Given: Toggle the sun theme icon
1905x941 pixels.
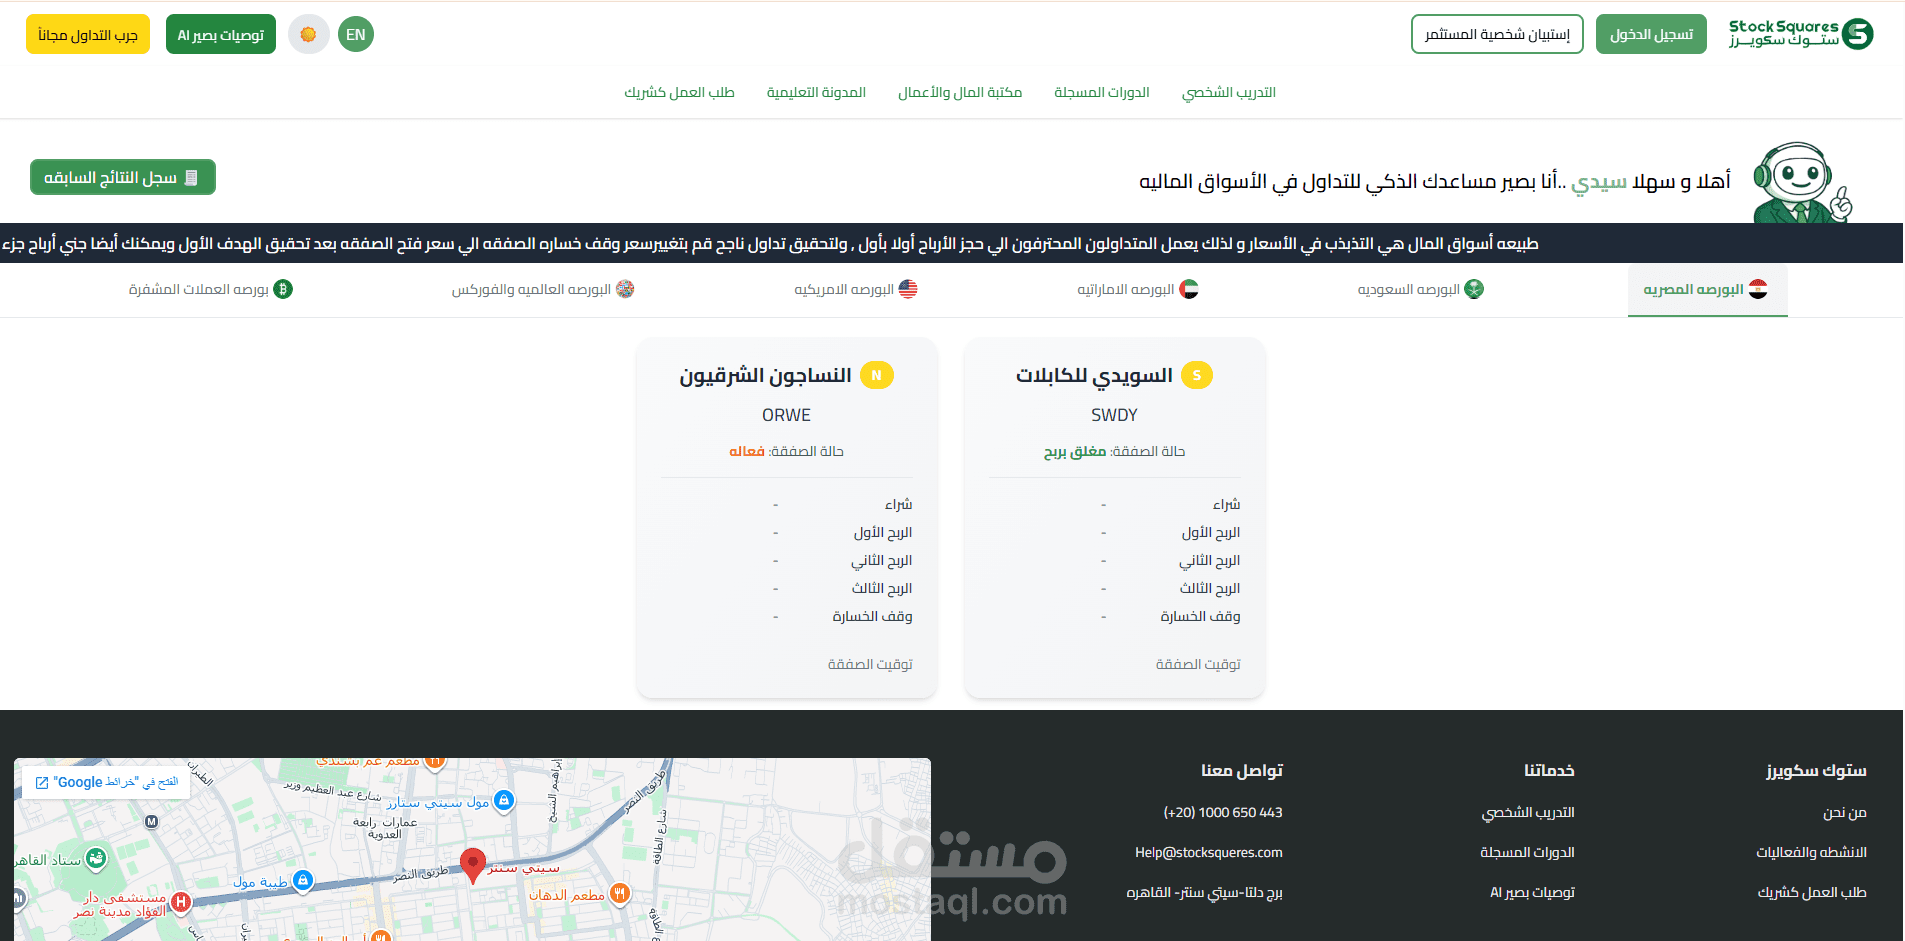Looking at the screenshot, I should (308, 34).
